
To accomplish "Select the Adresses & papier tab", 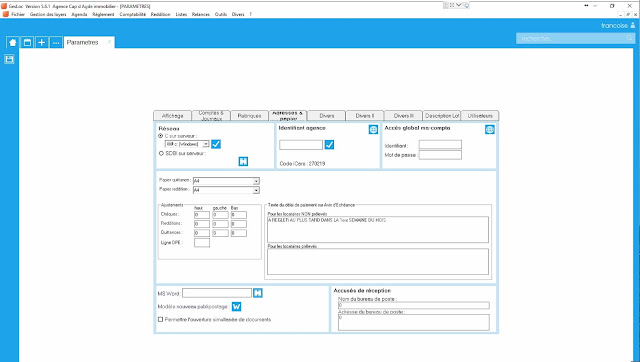I will coord(288,115).
